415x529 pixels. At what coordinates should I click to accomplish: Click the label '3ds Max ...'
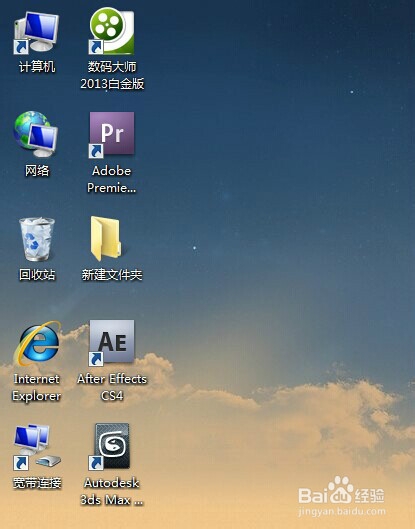(112, 500)
